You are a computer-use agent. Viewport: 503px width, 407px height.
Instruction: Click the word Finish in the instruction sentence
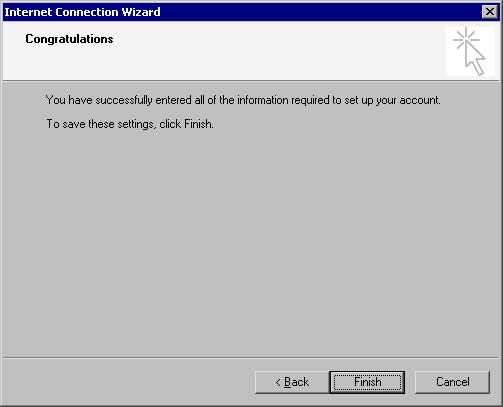198,124
